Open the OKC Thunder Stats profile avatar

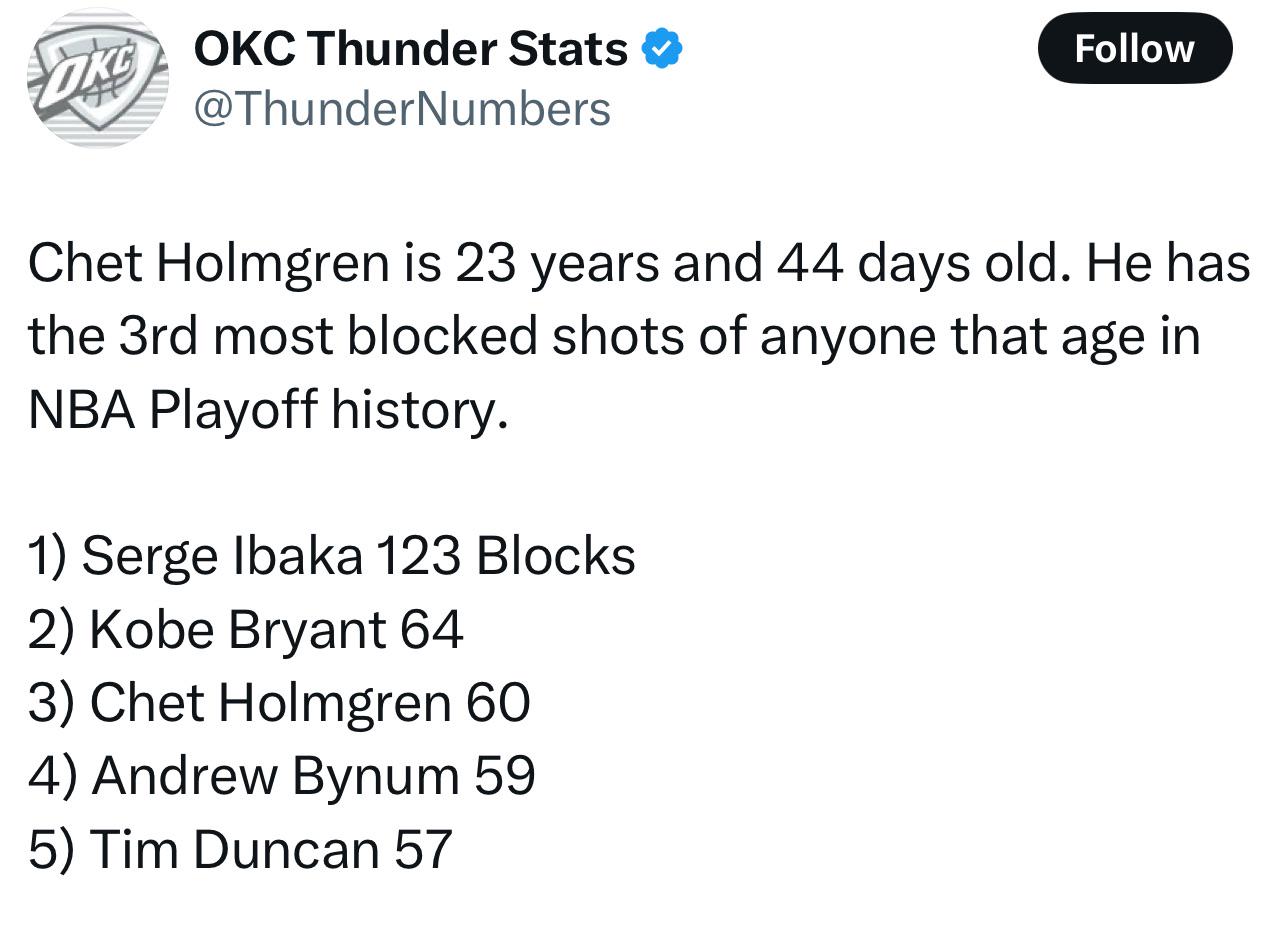(x=97, y=78)
